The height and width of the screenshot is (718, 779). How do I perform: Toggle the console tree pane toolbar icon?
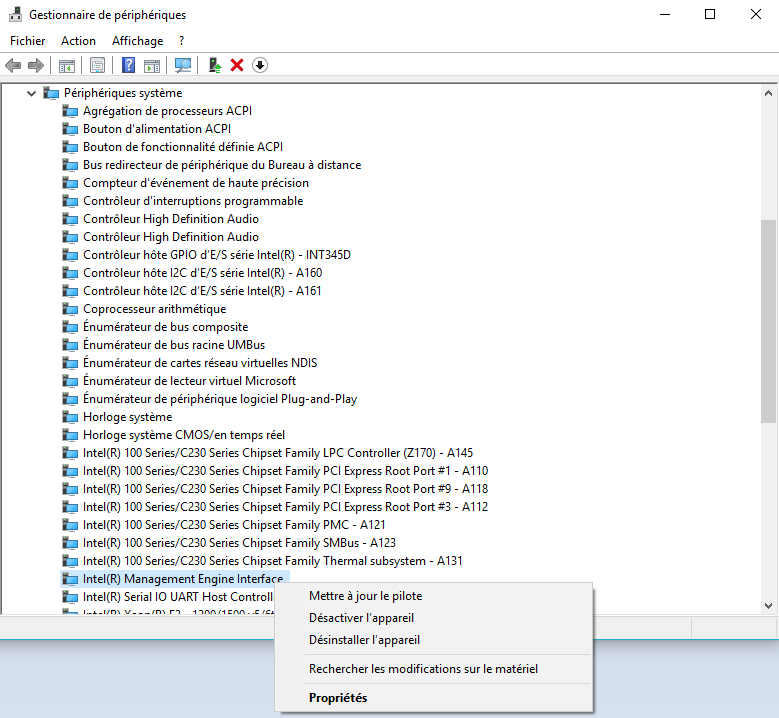(x=67, y=66)
